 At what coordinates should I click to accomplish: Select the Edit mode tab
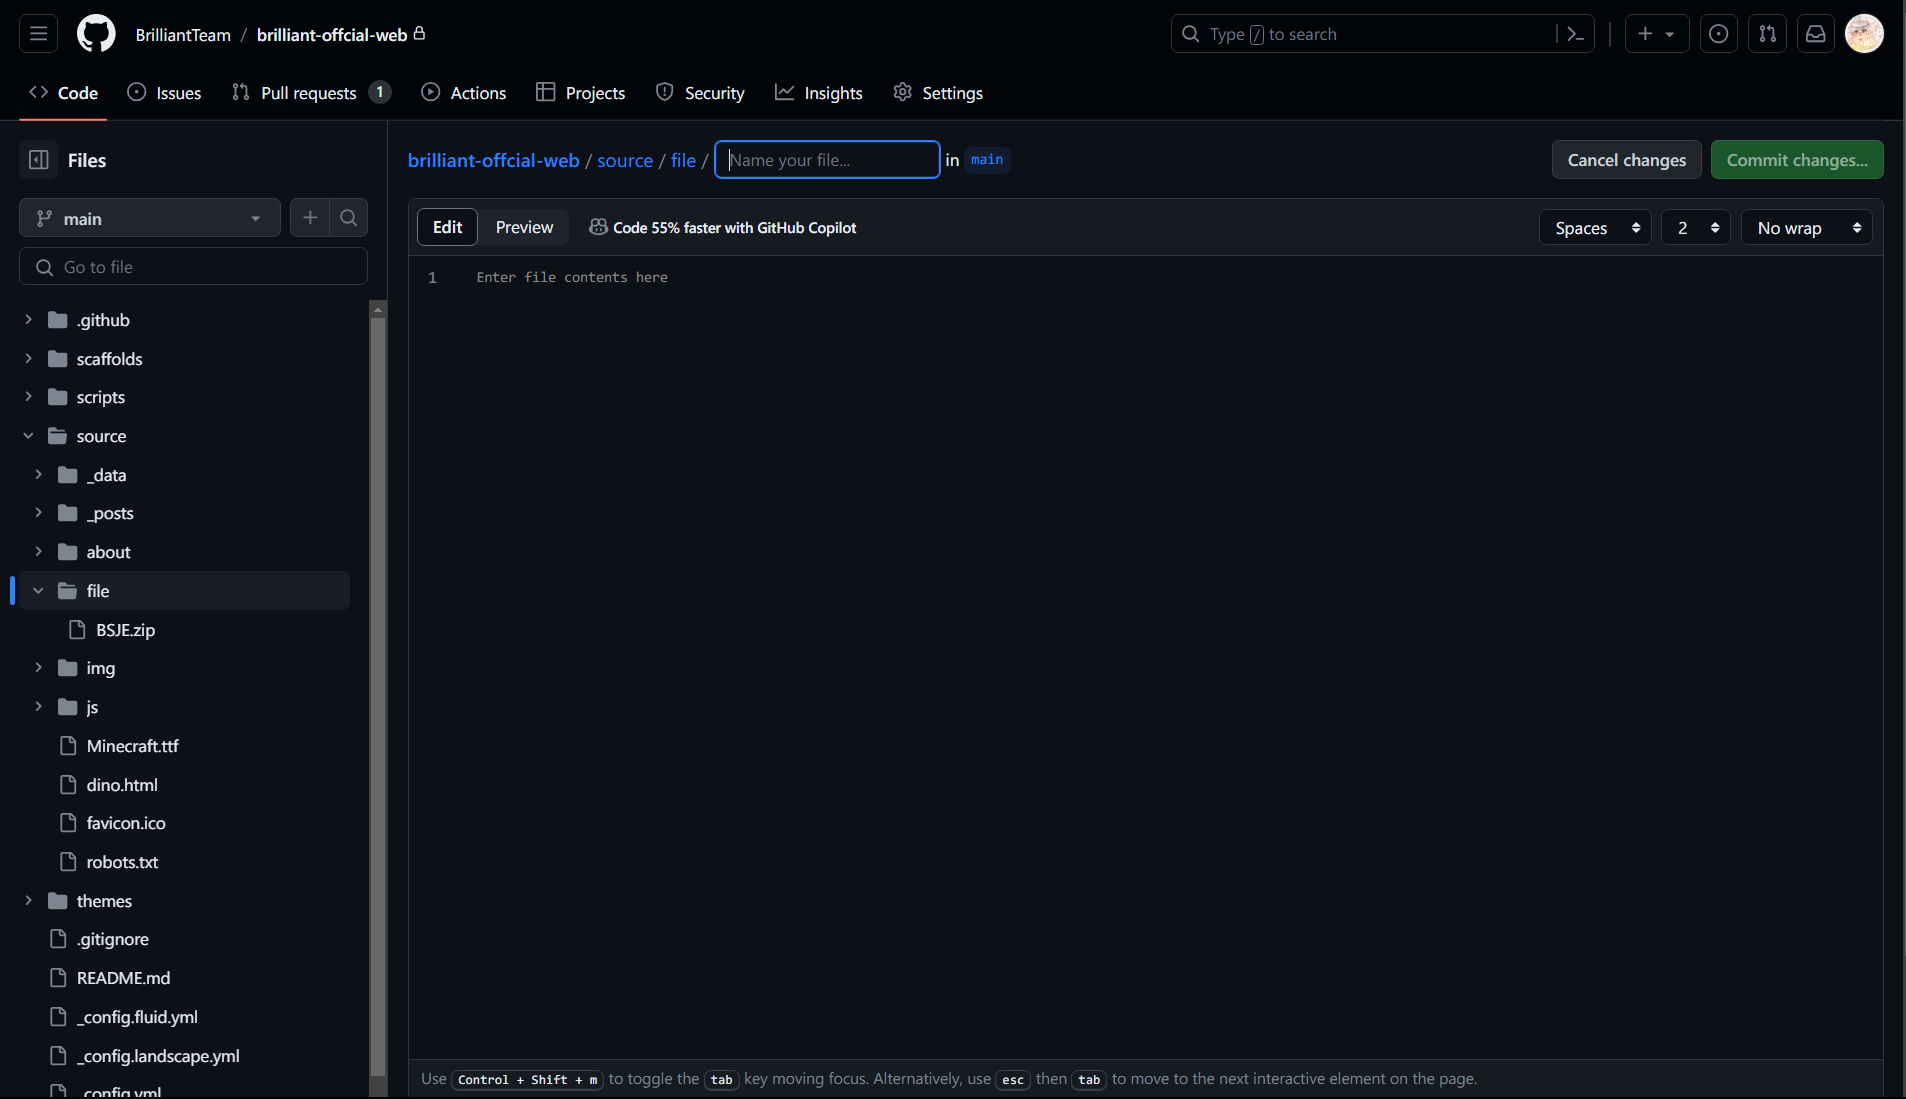[x=447, y=227]
